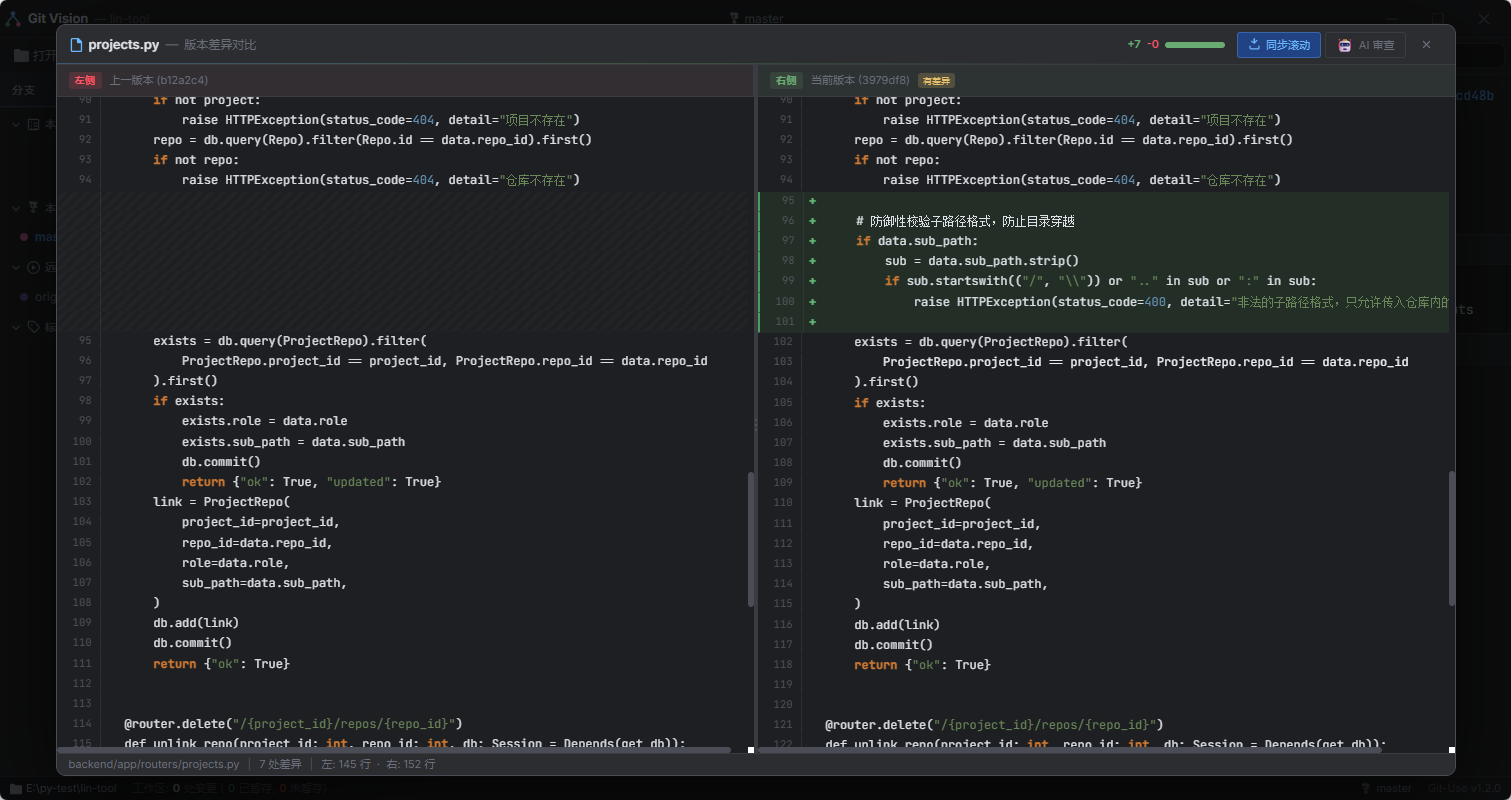Click the added comment 防御性校验子路径格式
Image resolution: width=1511 pixels, height=800 pixels.
(x=965, y=221)
